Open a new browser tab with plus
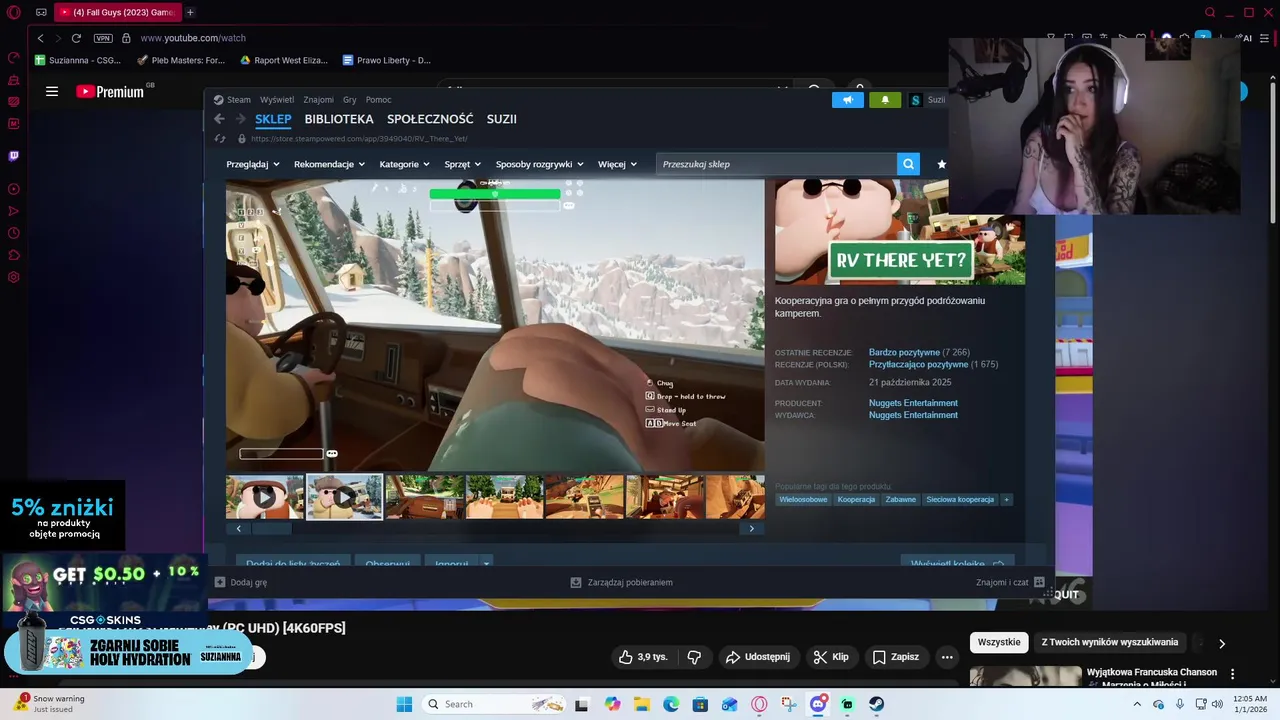The height and width of the screenshot is (720, 1280). 190,12
